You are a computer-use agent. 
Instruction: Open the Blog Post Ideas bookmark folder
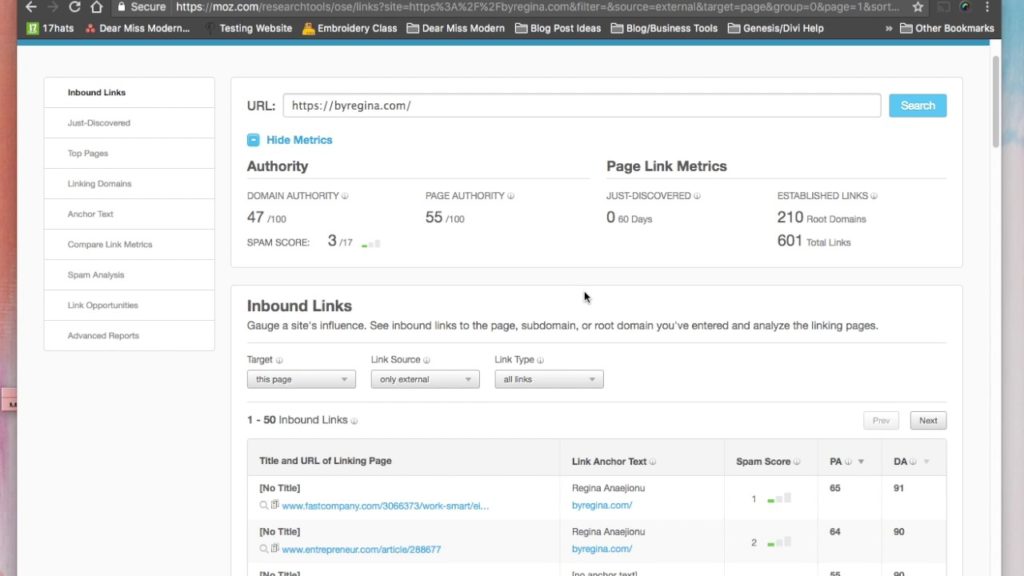tap(558, 28)
